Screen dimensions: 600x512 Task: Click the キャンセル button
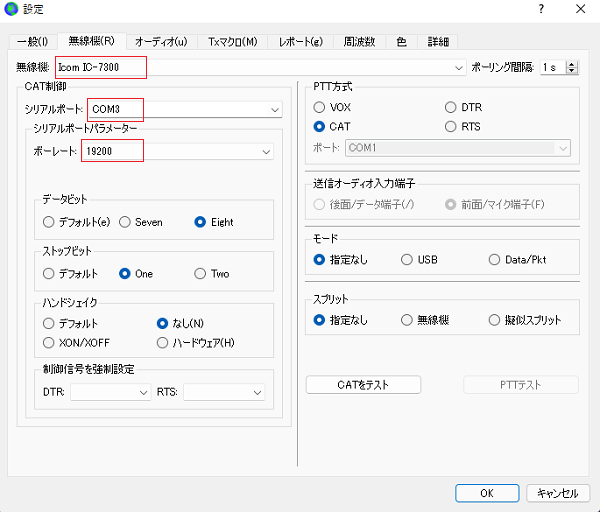[x=557, y=493]
